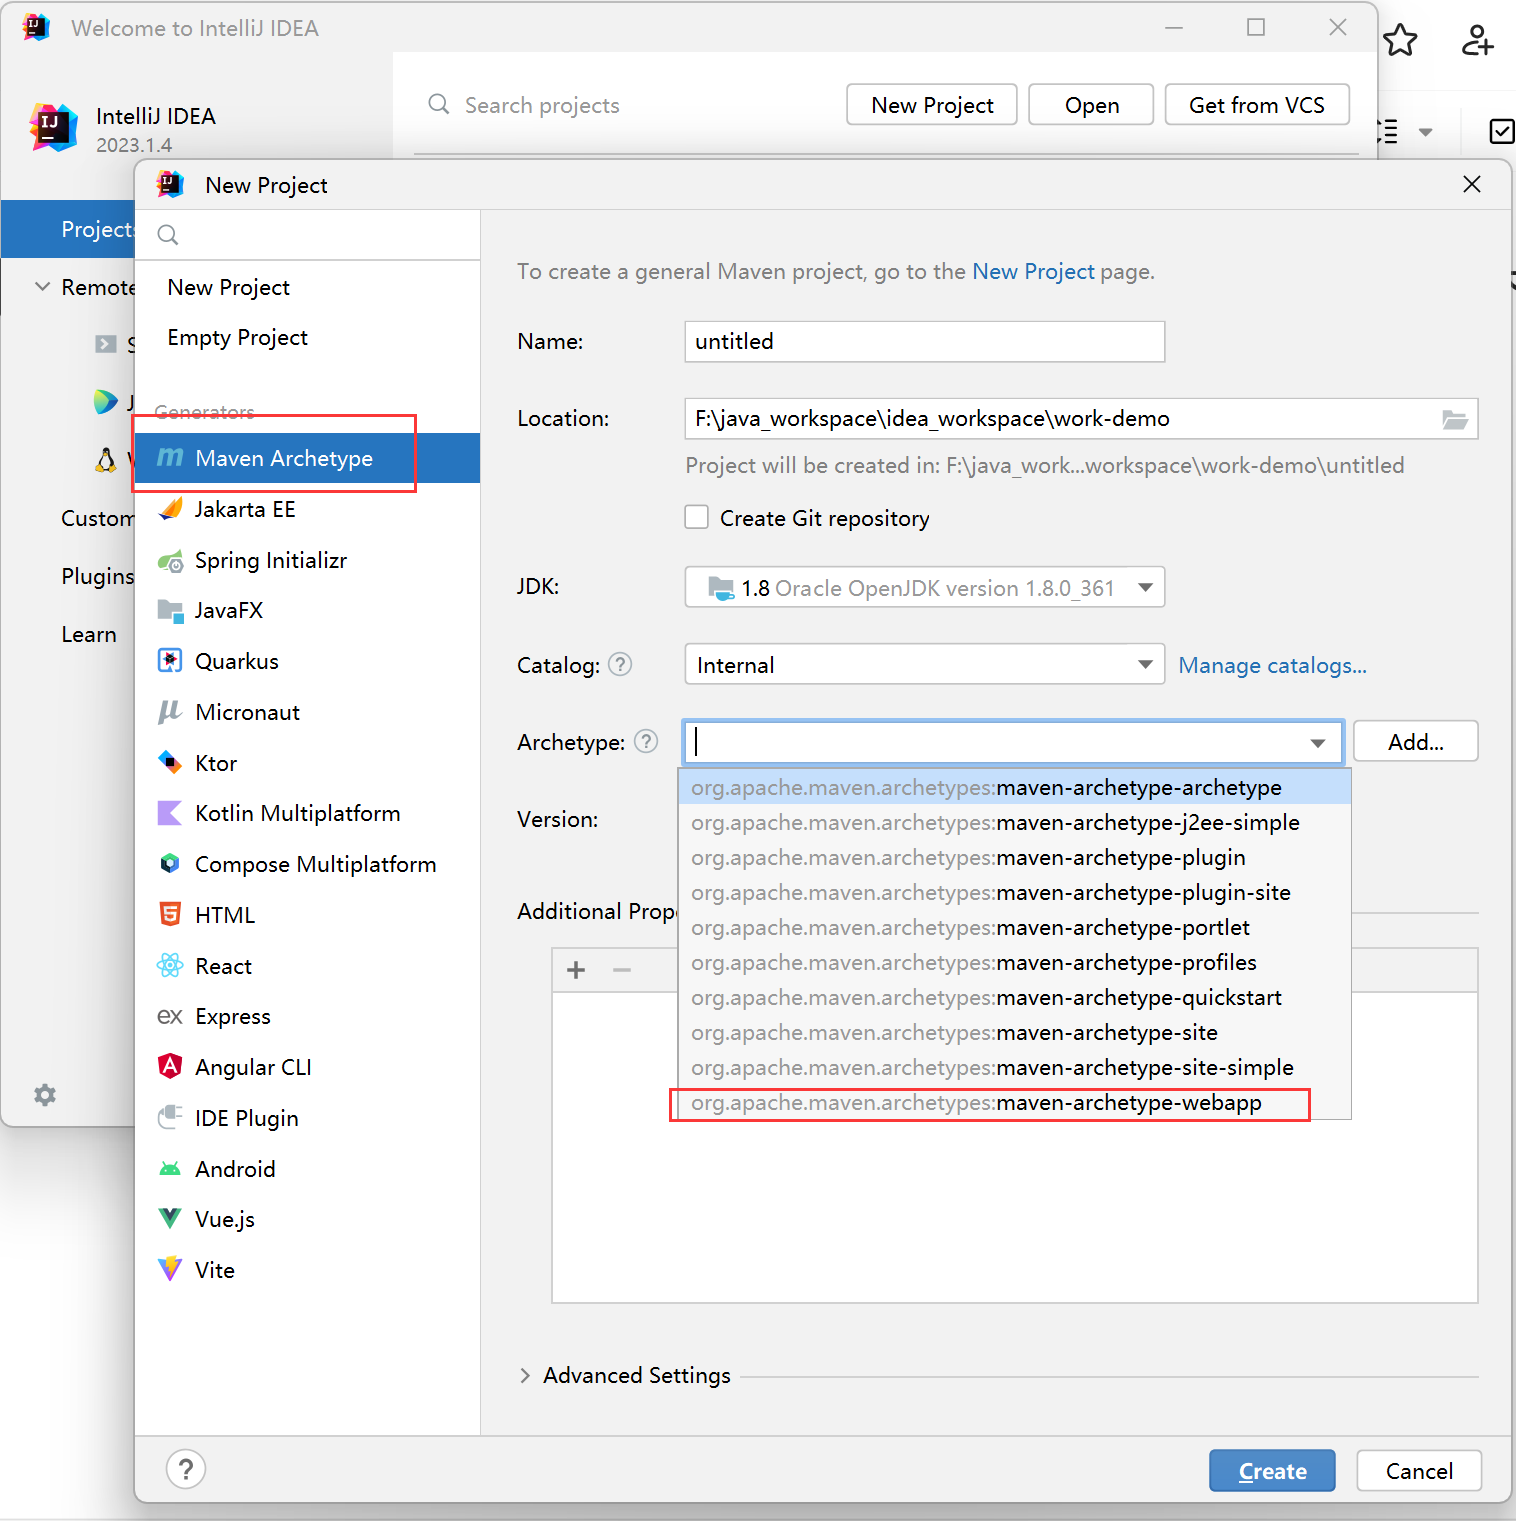
Task: Close the New Project dialog
Action: [x=1472, y=184]
